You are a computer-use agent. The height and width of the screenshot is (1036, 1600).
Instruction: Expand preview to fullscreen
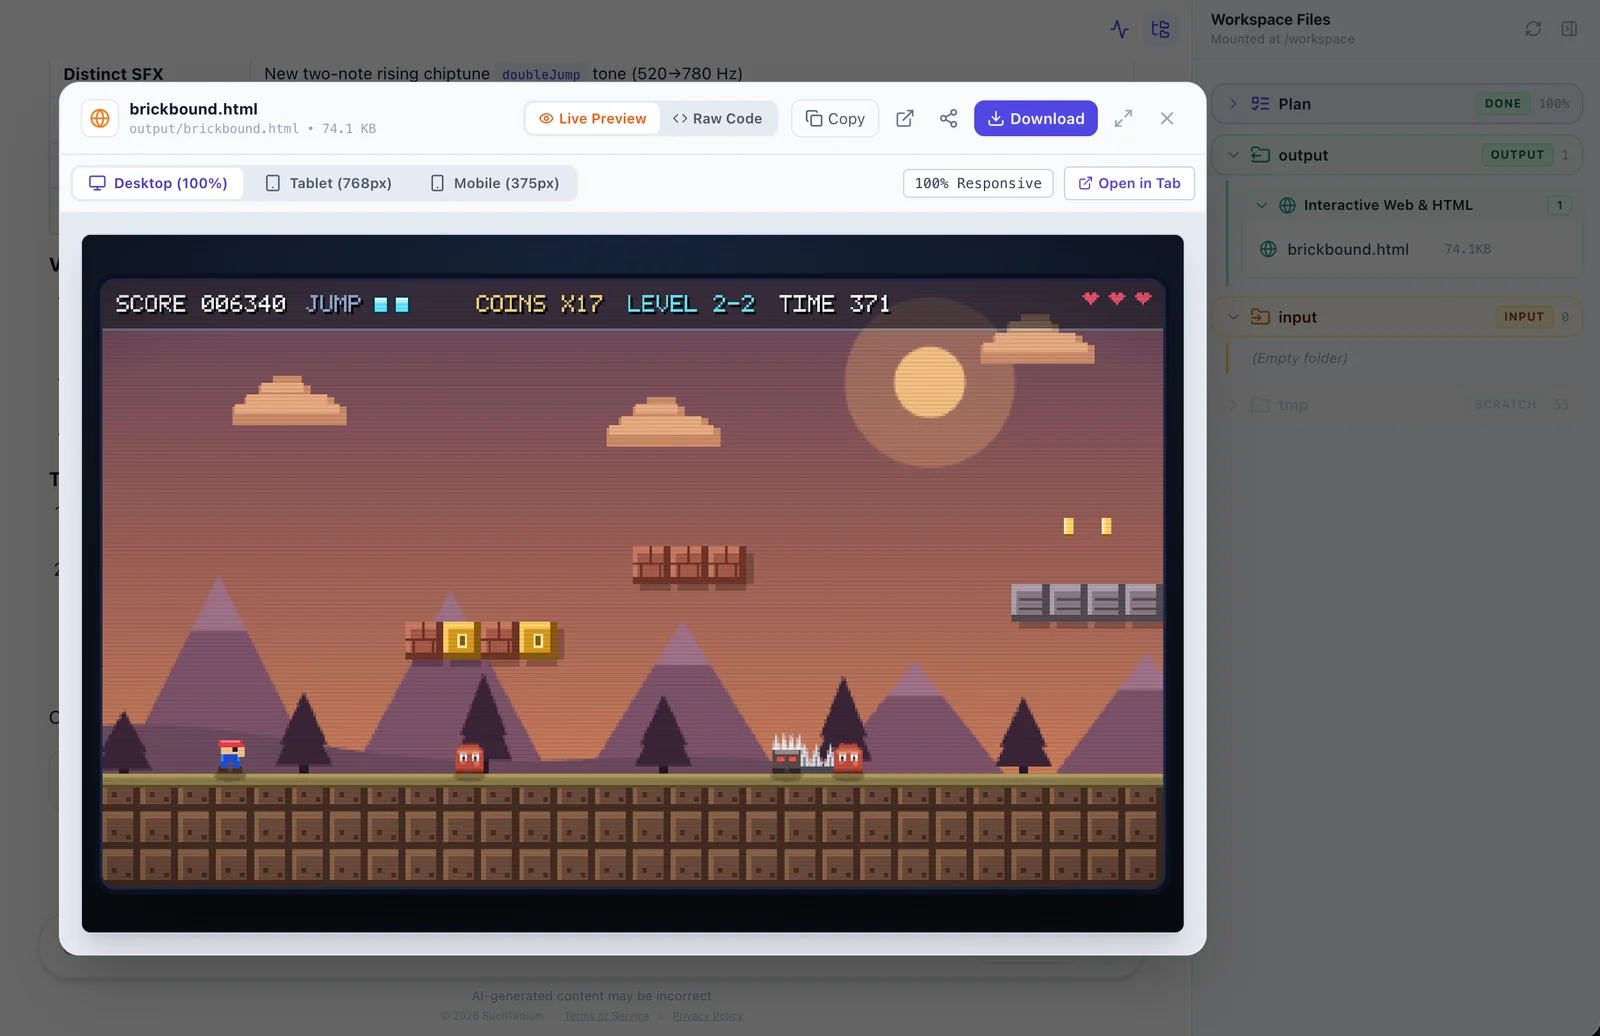1123,118
